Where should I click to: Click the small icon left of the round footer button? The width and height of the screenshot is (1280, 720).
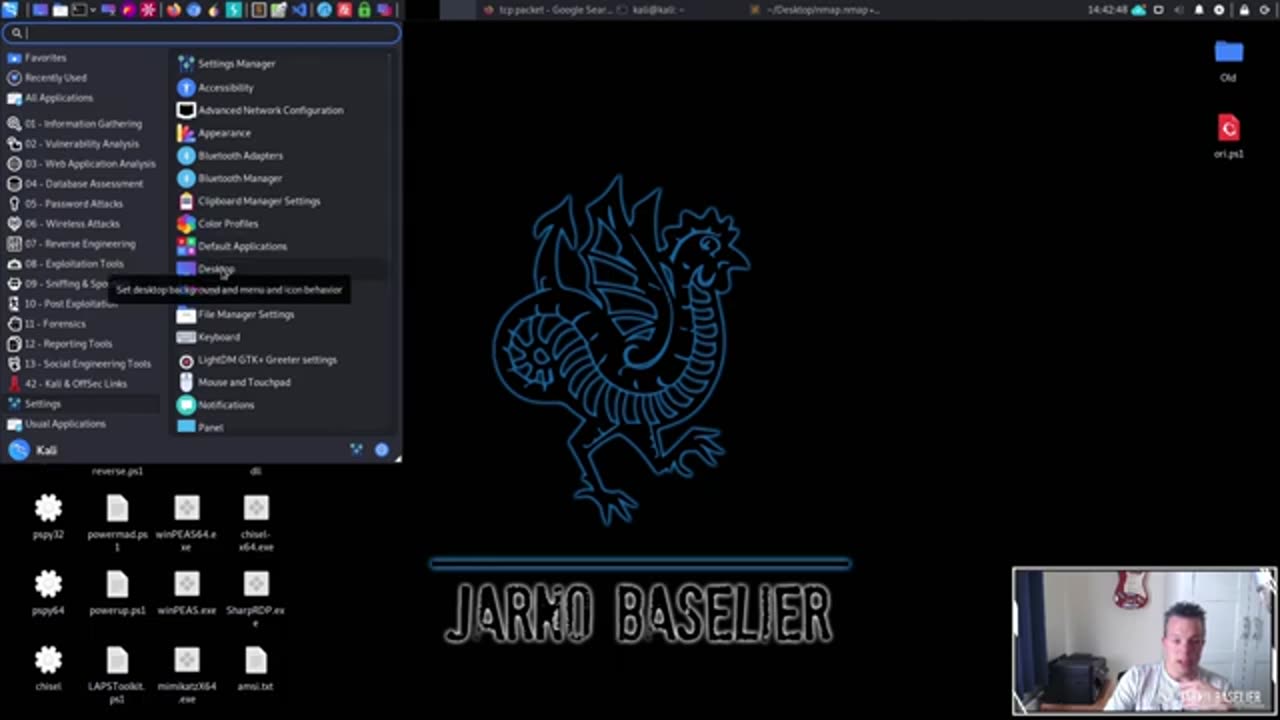[x=356, y=450]
